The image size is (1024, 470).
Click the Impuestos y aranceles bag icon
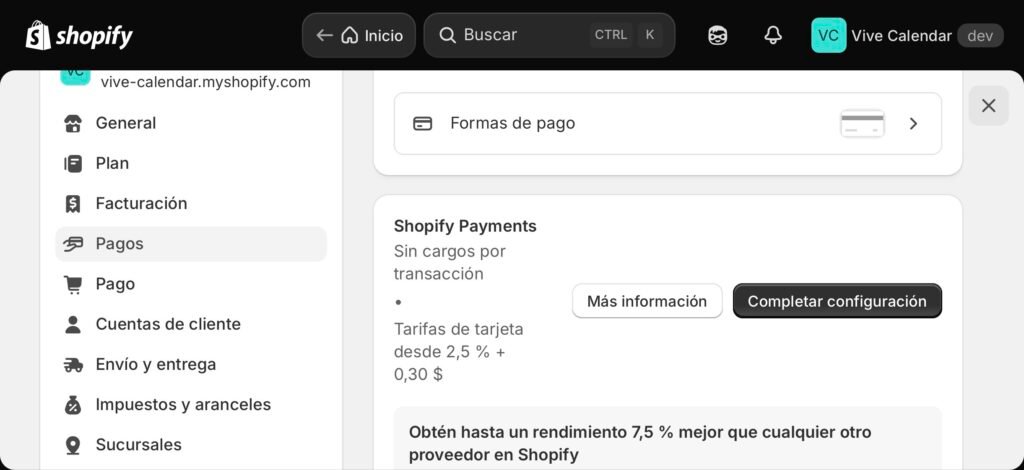tap(73, 405)
